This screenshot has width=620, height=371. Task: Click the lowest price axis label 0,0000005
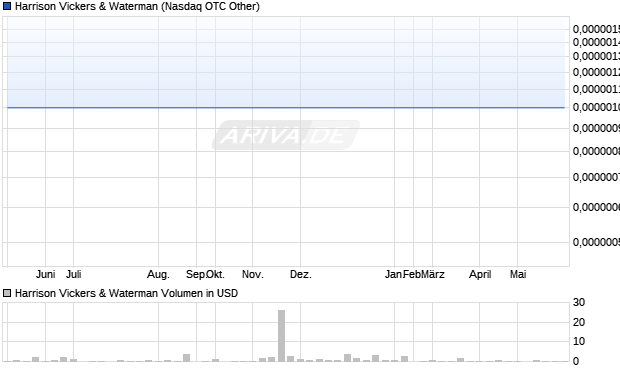coord(596,242)
